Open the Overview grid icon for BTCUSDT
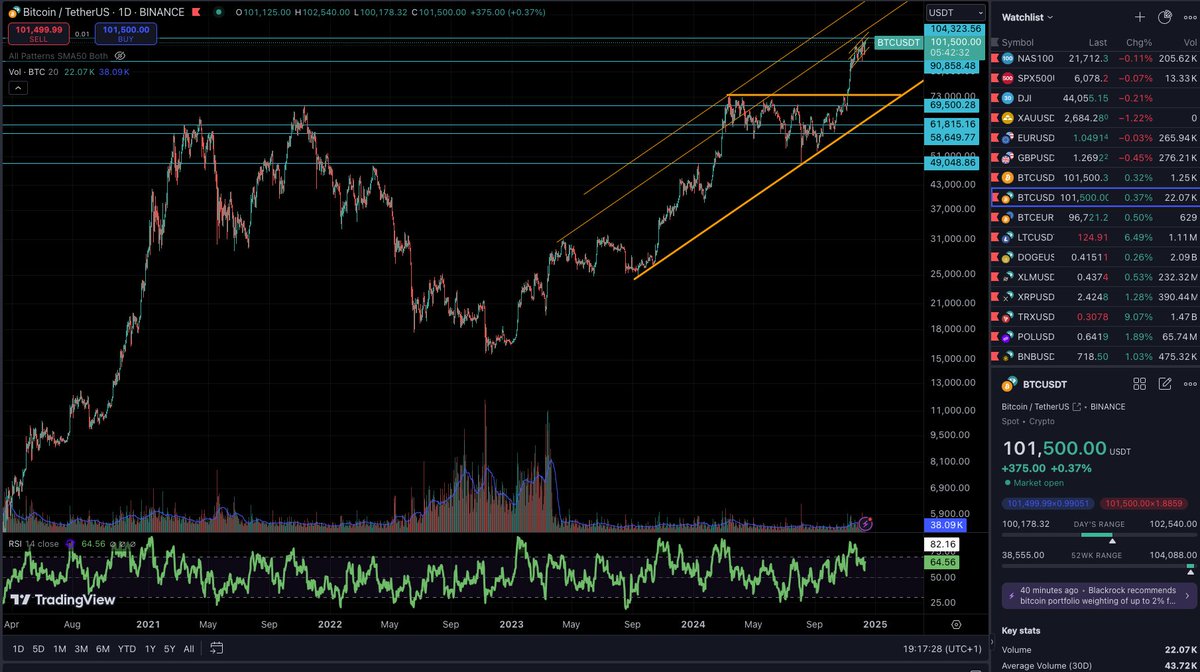1200x672 pixels. tap(1140, 383)
